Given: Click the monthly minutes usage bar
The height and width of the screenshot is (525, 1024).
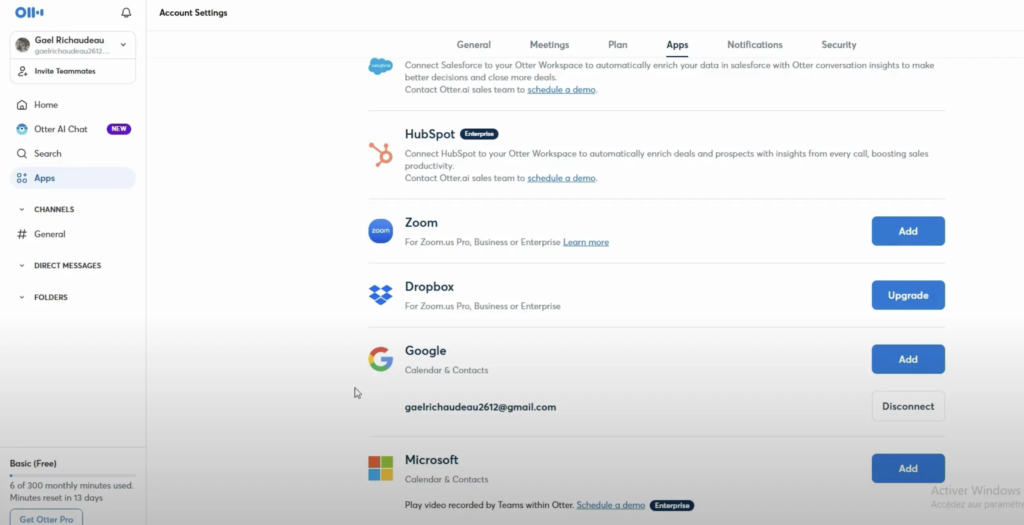Looking at the screenshot, I should (x=72, y=475).
